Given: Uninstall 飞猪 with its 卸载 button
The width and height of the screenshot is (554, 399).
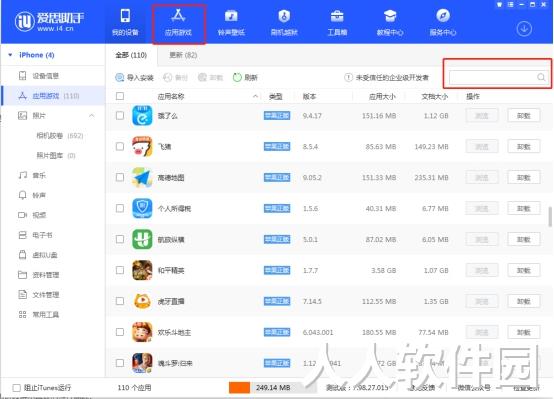Looking at the screenshot, I should coord(524,146).
